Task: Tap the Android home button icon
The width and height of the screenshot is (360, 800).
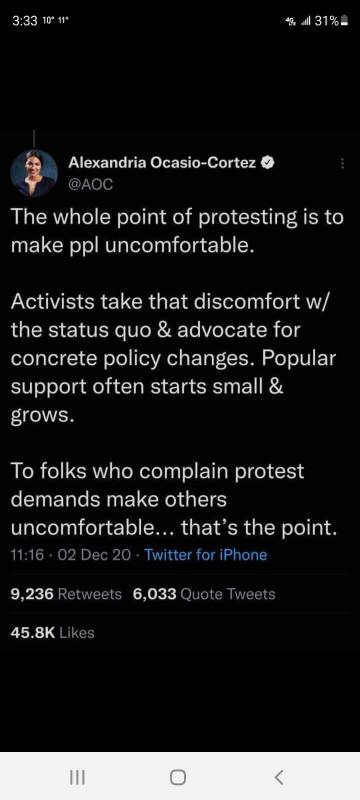Action: point(178,777)
